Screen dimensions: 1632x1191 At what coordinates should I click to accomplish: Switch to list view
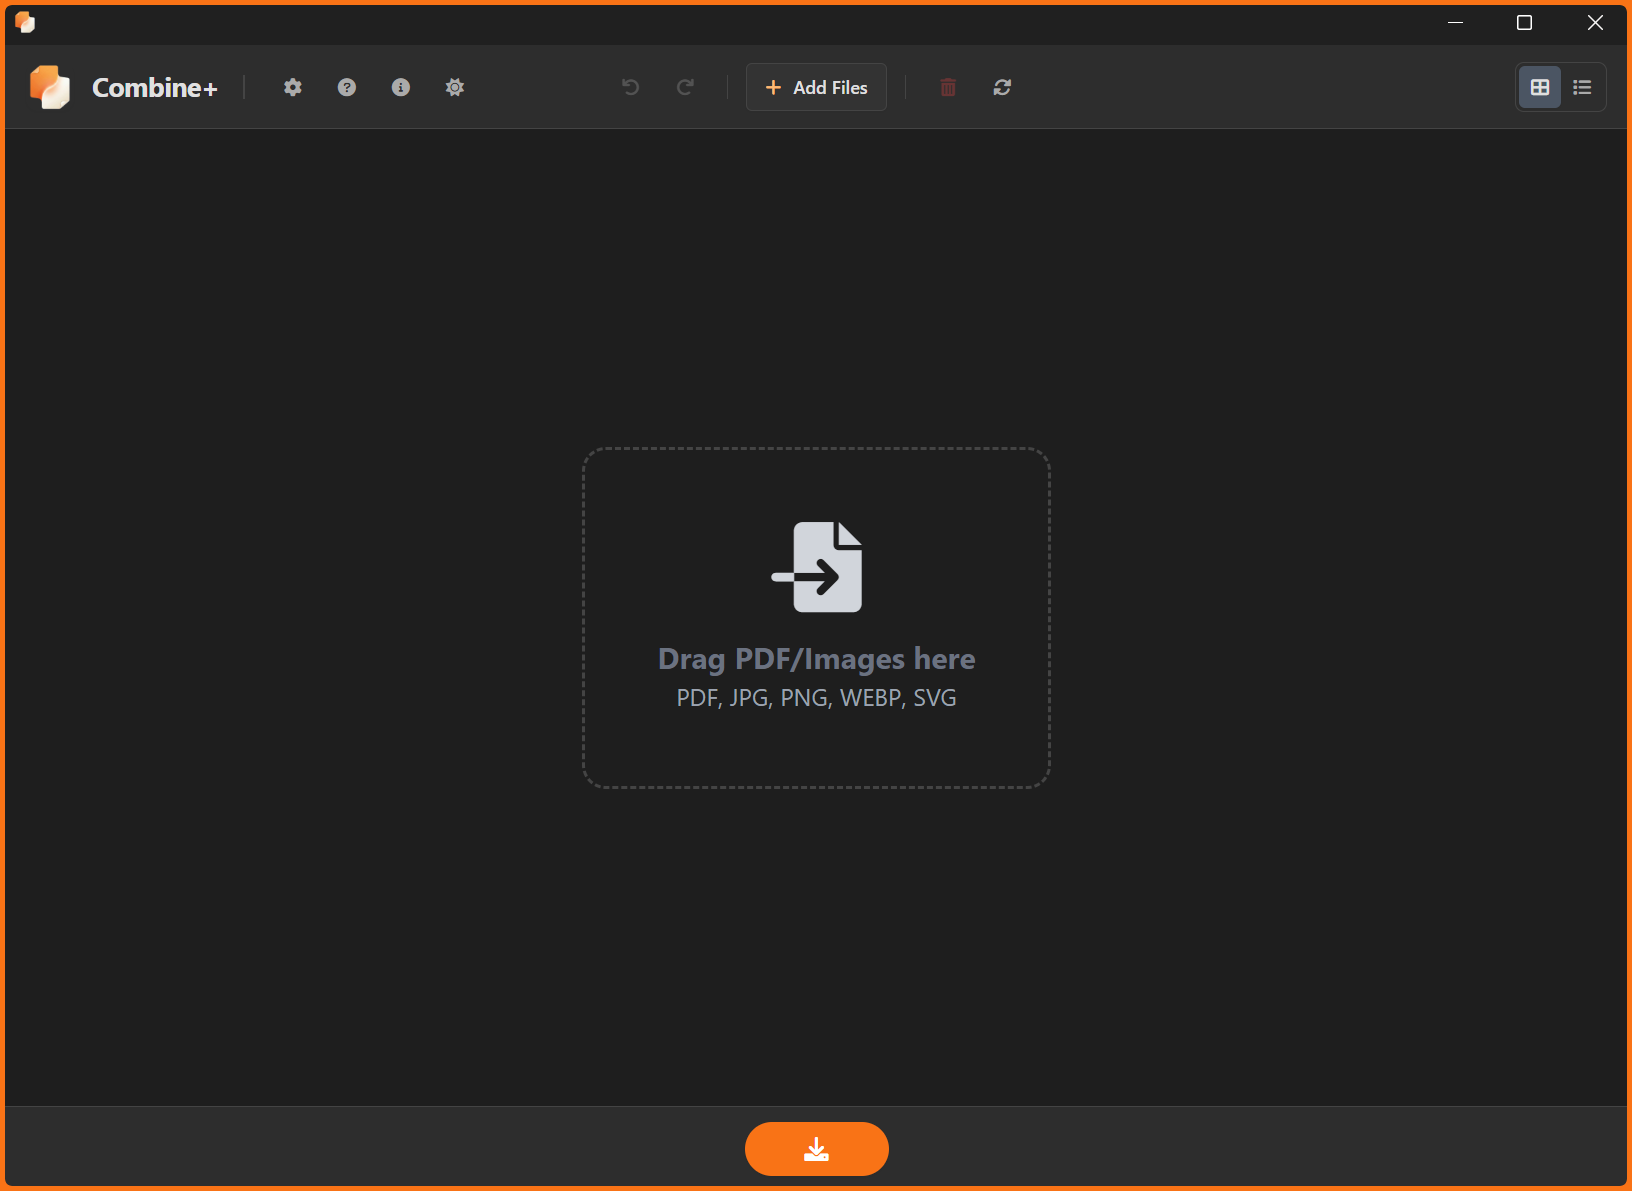click(x=1582, y=87)
